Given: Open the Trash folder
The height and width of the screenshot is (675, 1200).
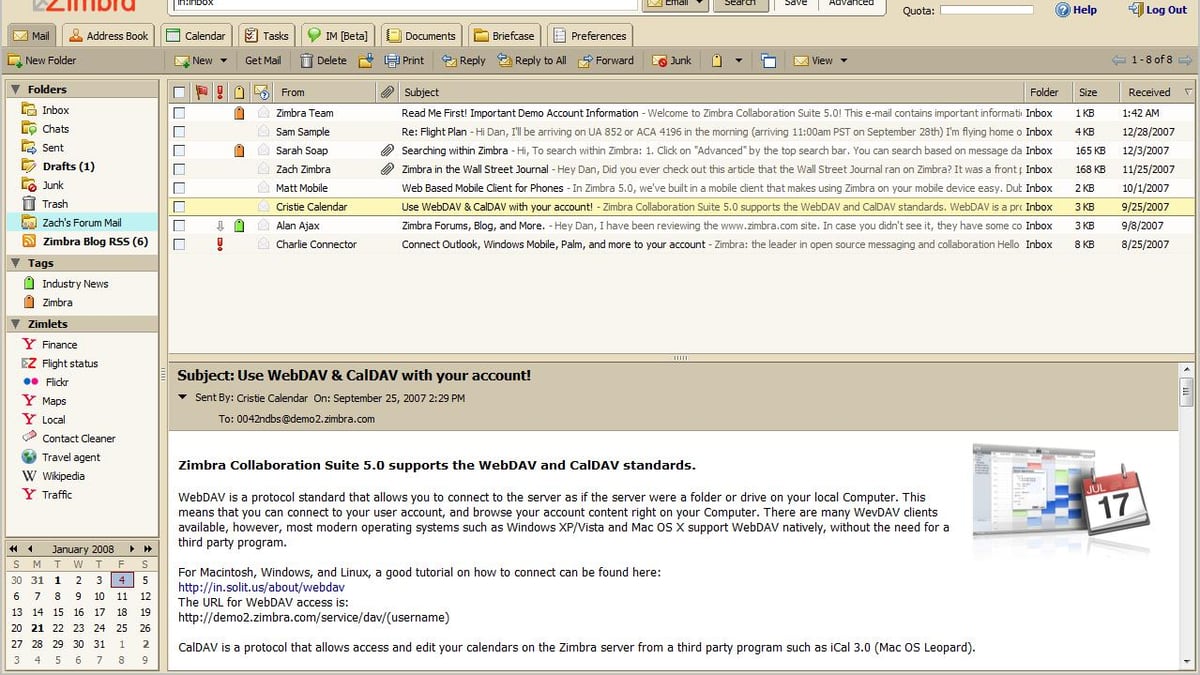Looking at the screenshot, I should coord(45,204).
